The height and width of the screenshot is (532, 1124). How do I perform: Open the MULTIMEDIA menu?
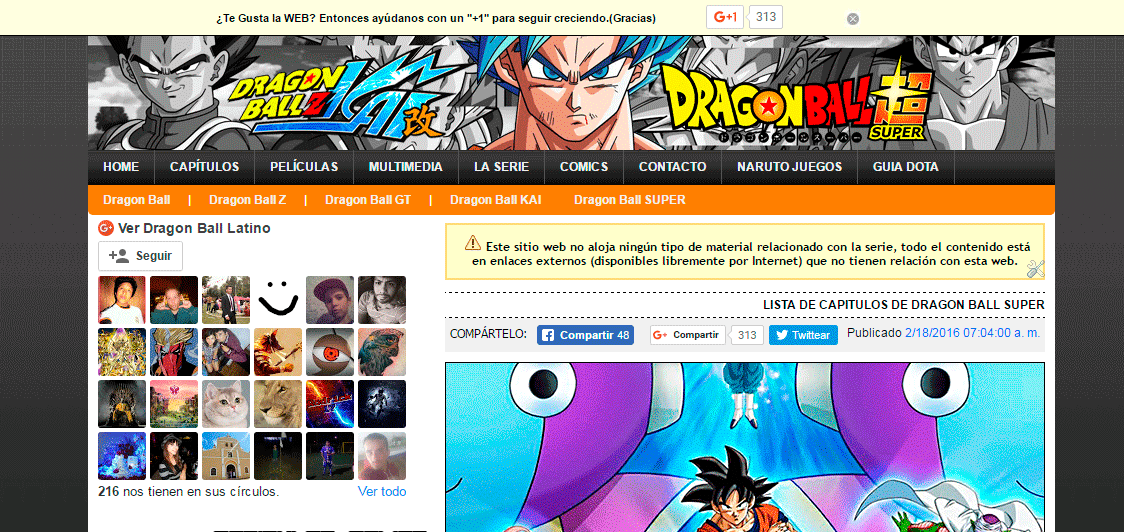406,167
